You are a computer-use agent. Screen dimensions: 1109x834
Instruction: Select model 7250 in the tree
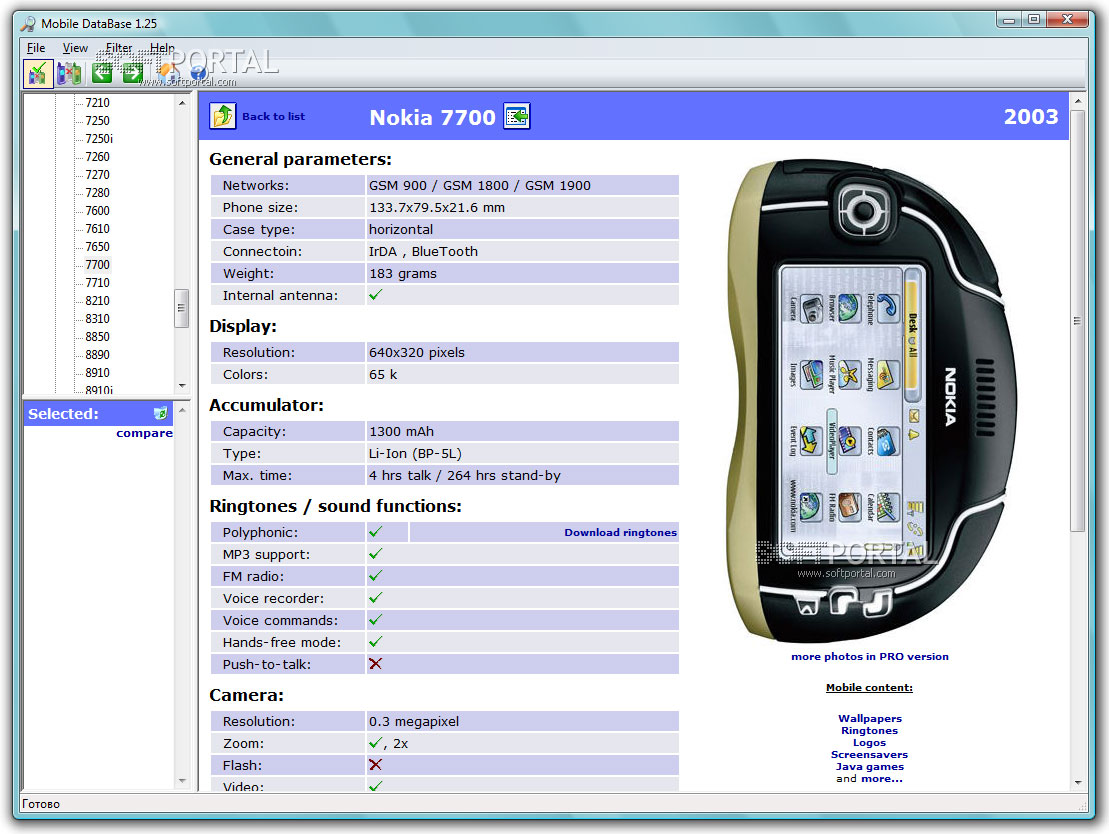point(98,120)
